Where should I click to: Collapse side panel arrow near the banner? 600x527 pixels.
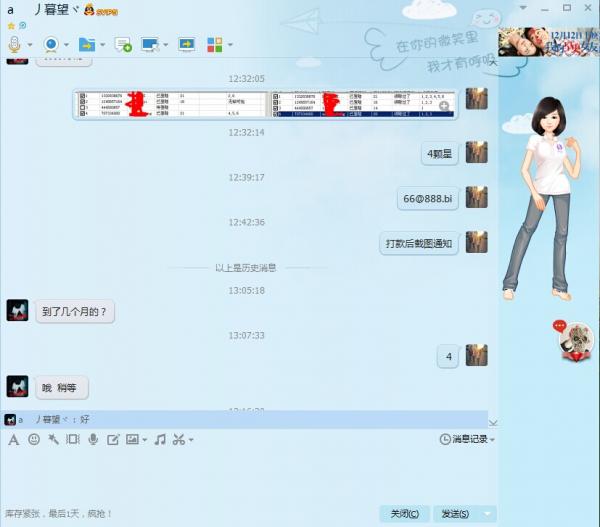pos(494,62)
